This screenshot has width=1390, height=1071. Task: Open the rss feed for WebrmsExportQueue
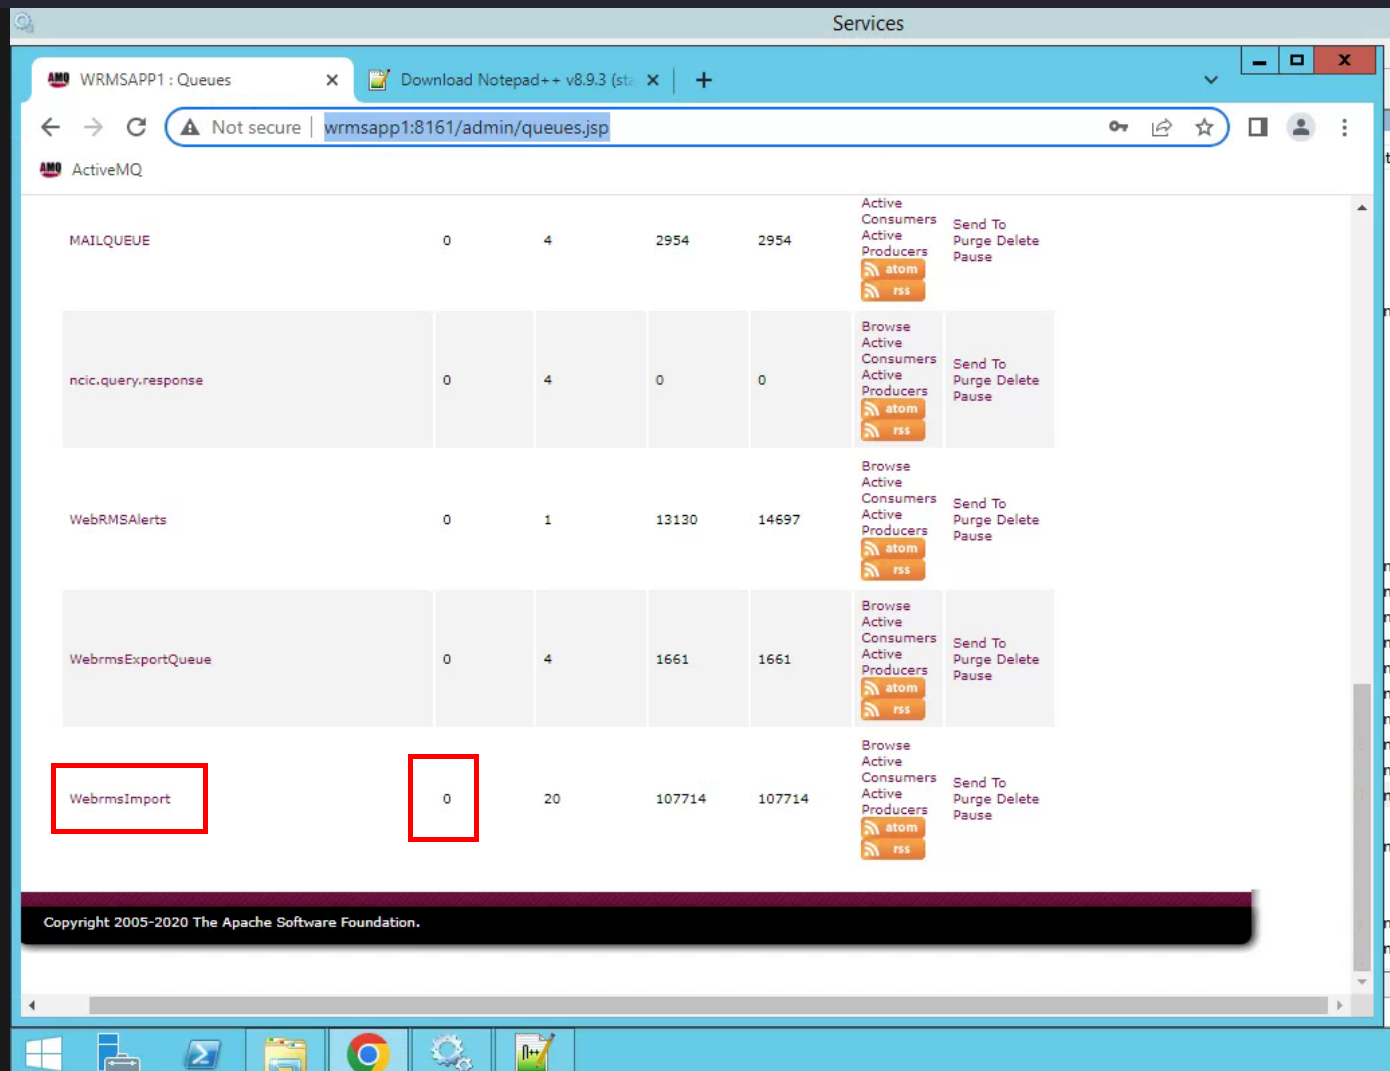pos(893,710)
